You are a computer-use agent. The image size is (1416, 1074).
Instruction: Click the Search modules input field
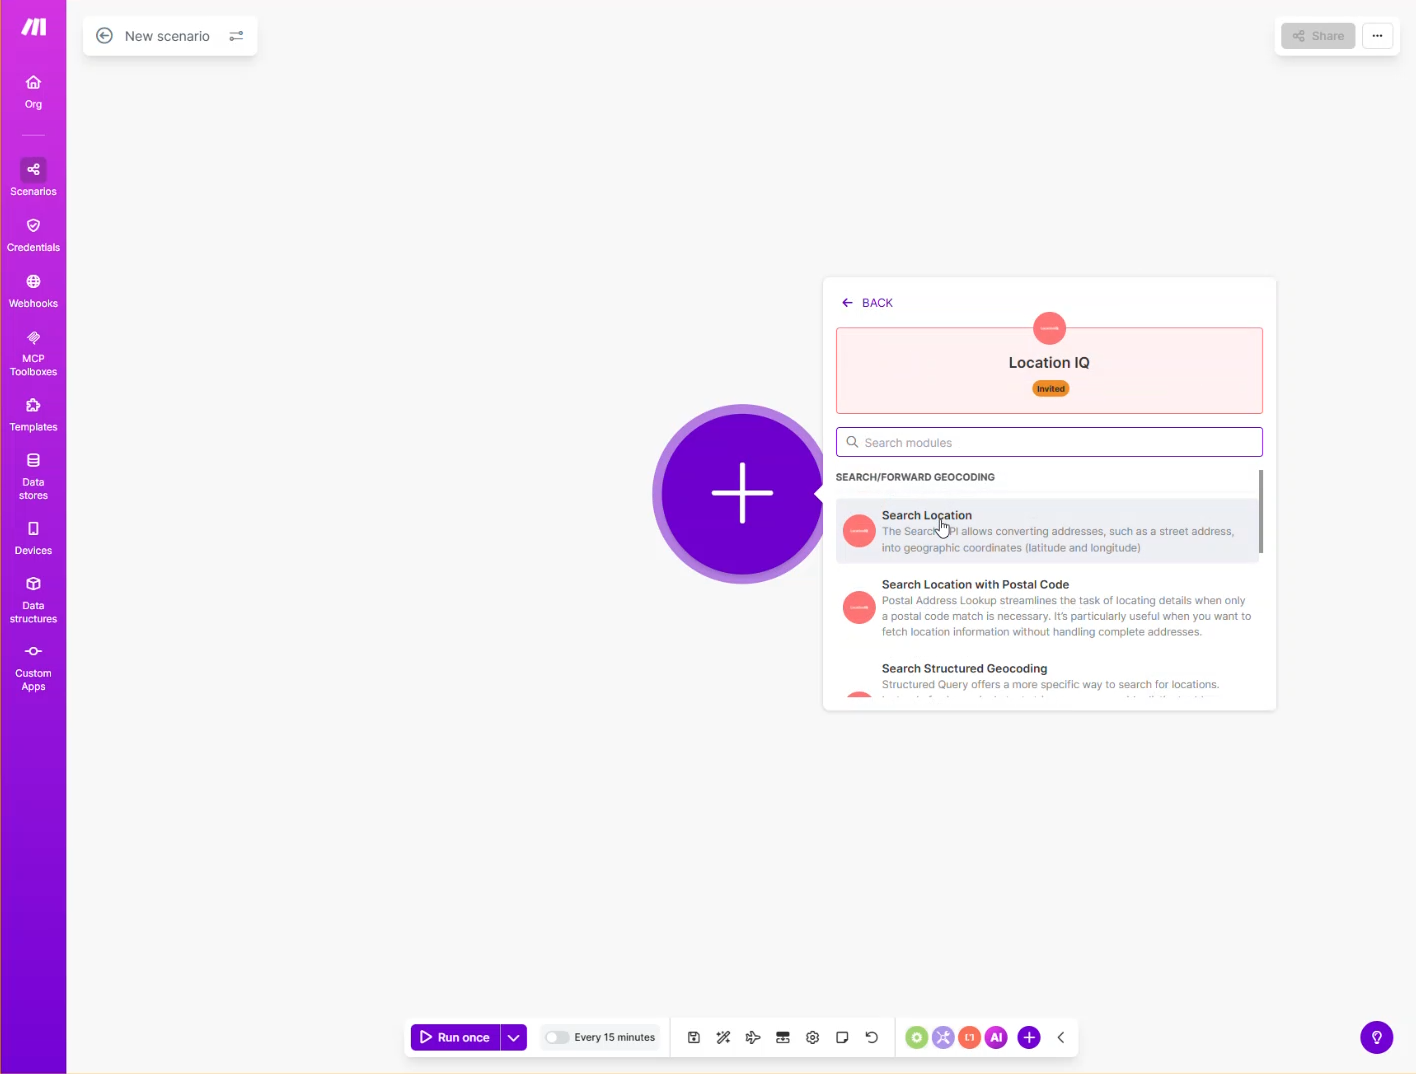pos(1049,442)
